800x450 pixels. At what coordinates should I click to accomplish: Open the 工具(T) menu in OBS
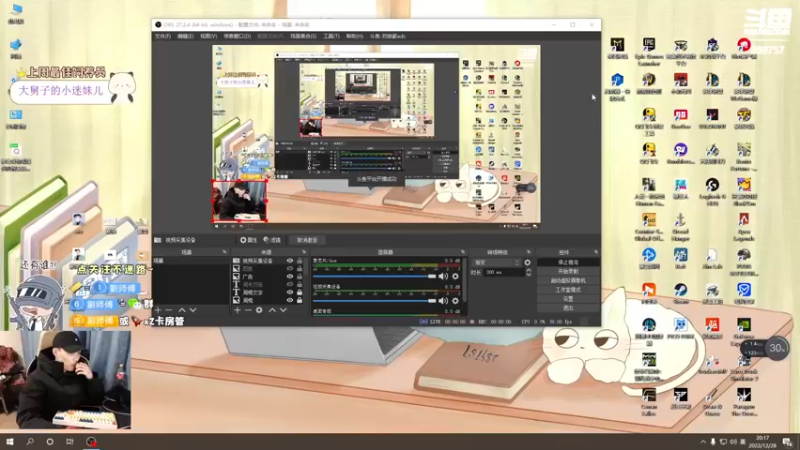331,36
